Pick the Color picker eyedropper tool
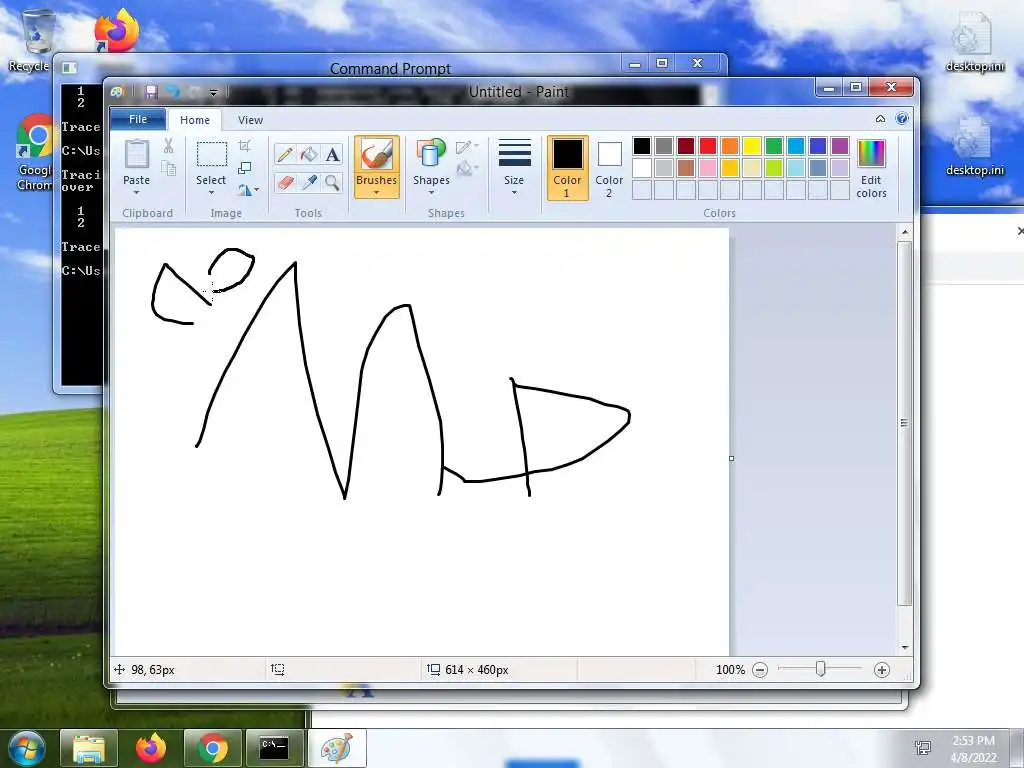 (308, 182)
